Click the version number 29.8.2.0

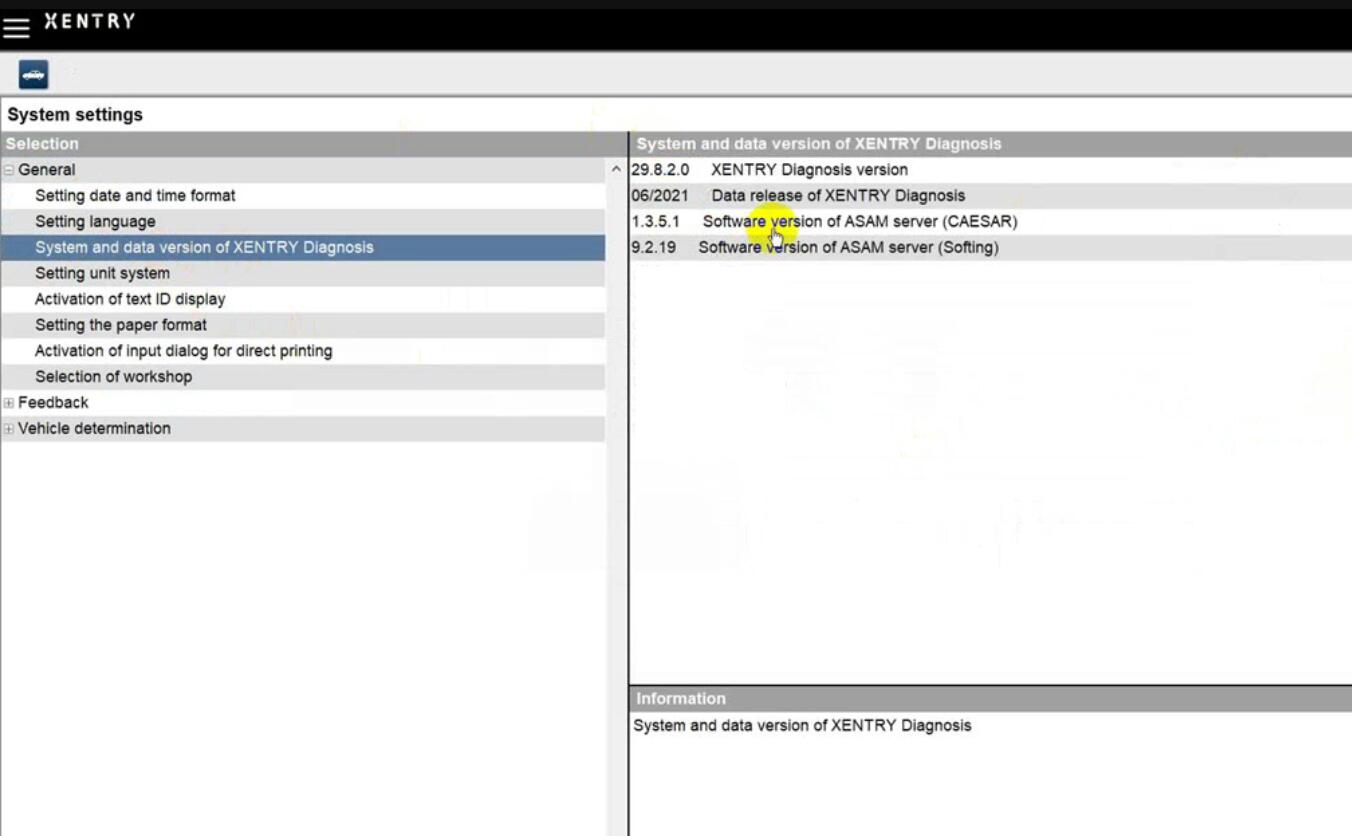(660, 170)
